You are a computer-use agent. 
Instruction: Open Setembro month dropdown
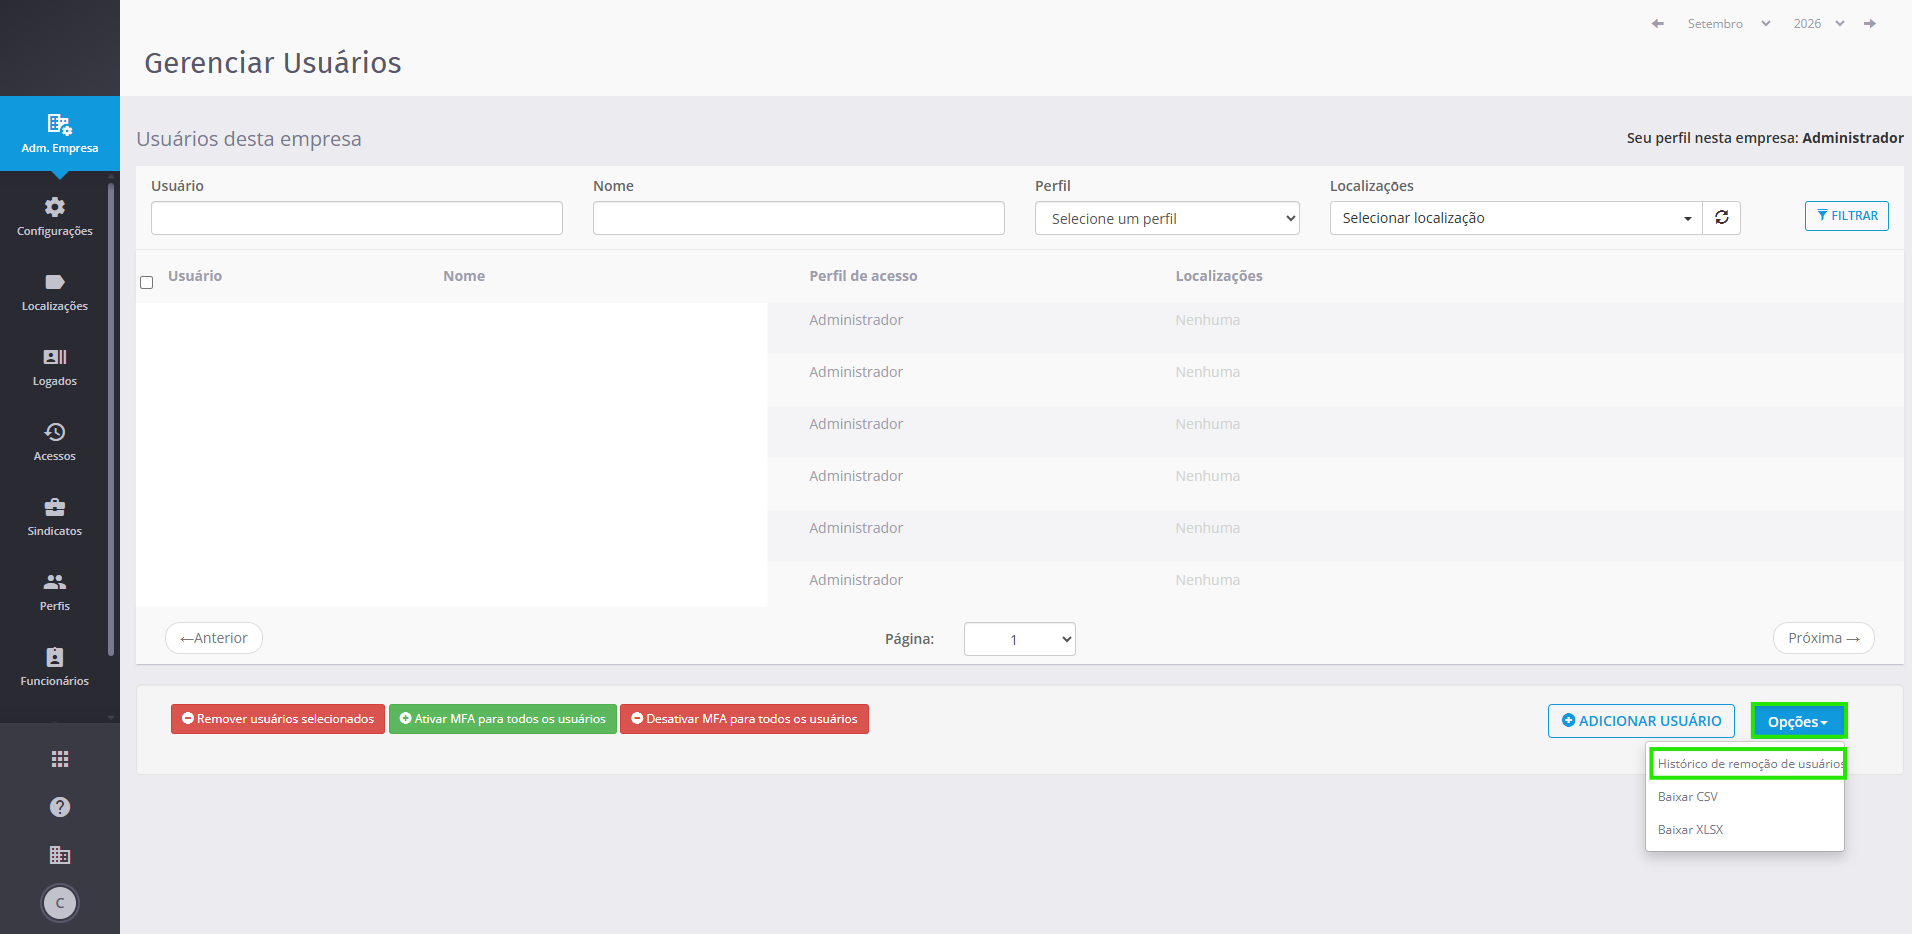point(1729,24)
